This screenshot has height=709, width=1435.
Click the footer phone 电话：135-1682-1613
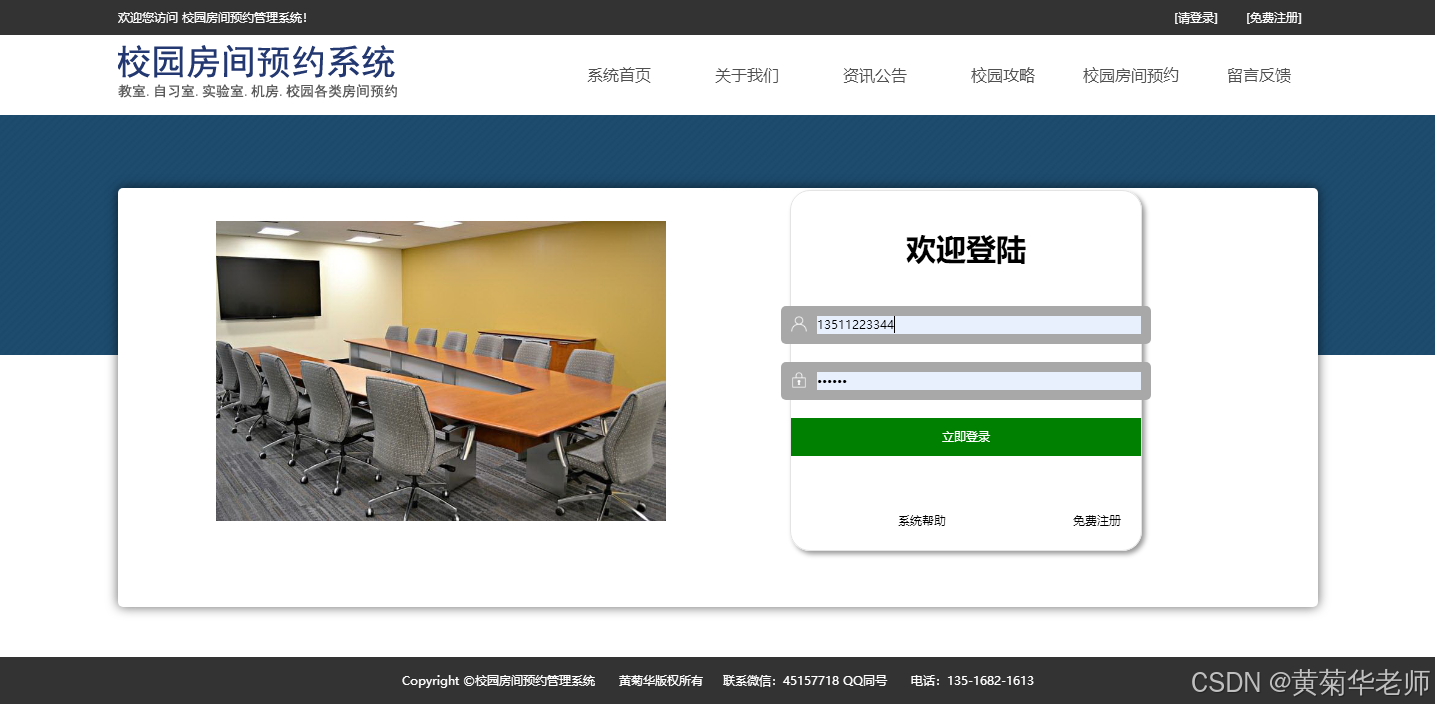coord(972,681)
